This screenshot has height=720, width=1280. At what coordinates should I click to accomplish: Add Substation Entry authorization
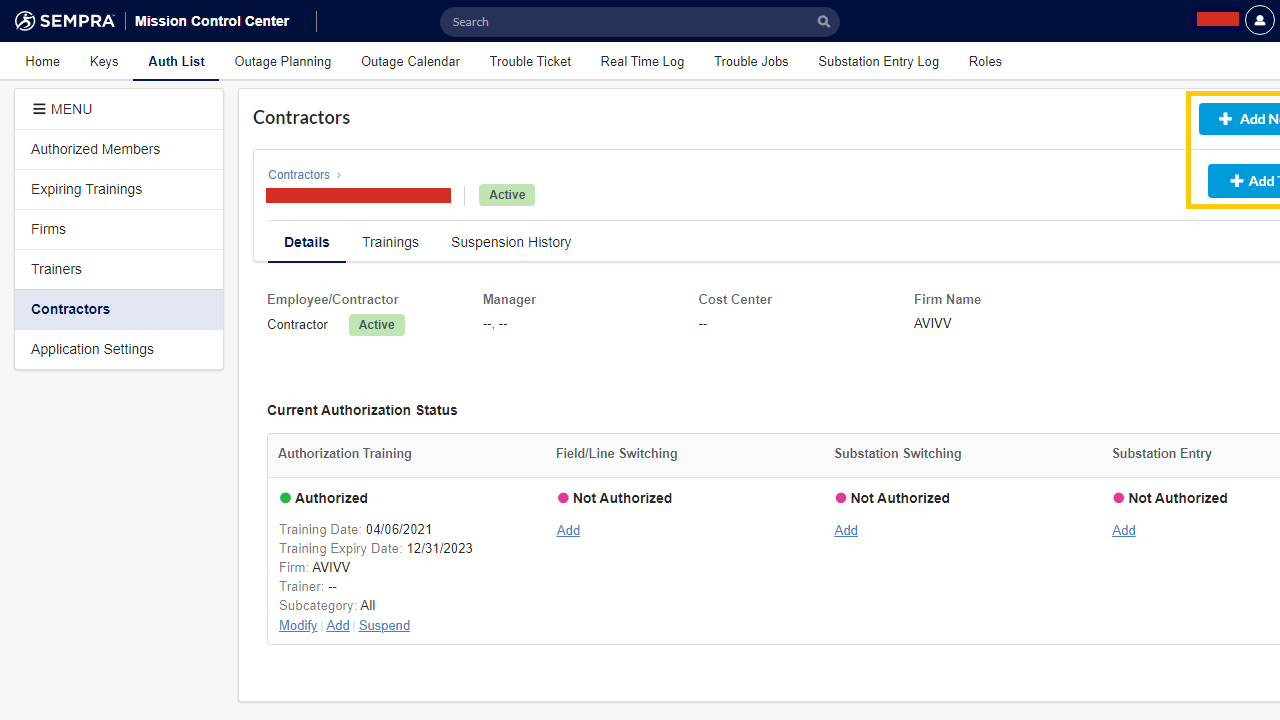1123,530
